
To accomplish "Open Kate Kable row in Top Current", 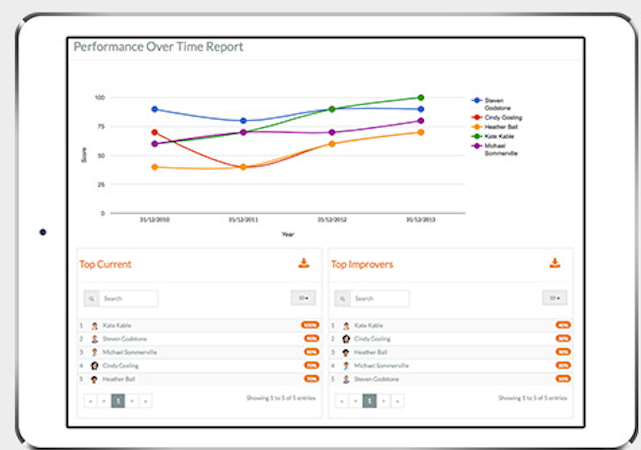I will [x=199, y=326].
